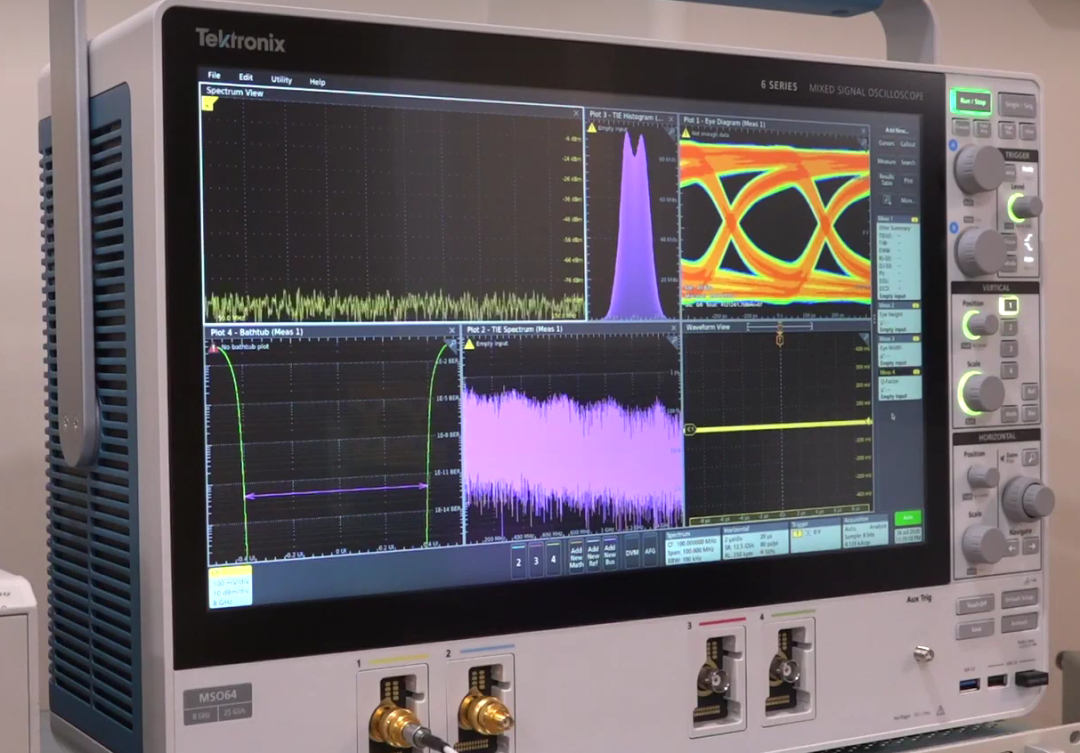The height and width of the screenshot is (753, 1080).
Task: Open the Edit menu
Action: point(246,77)
